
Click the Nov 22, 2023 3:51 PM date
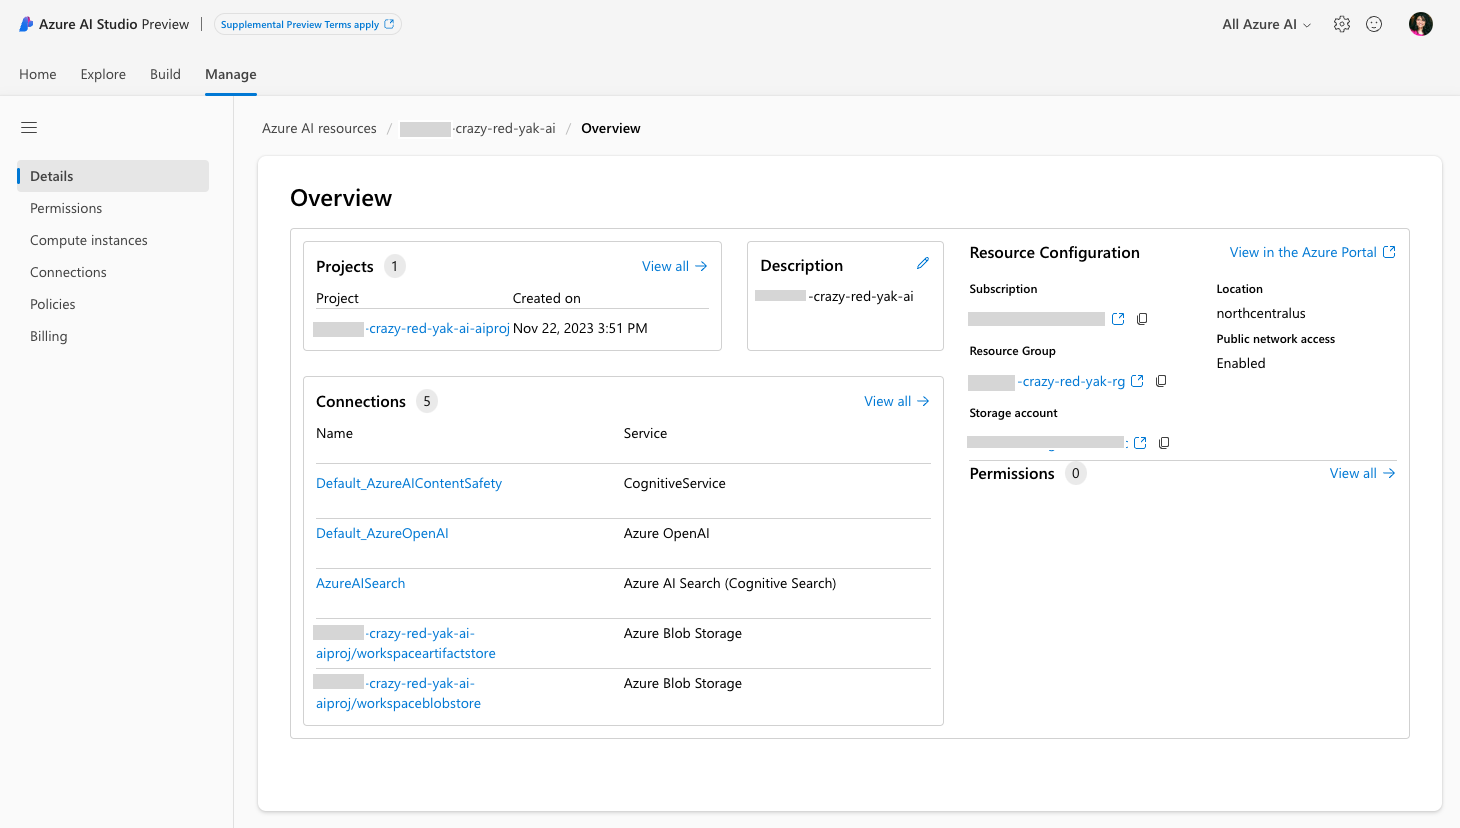(x=580, y=328)
